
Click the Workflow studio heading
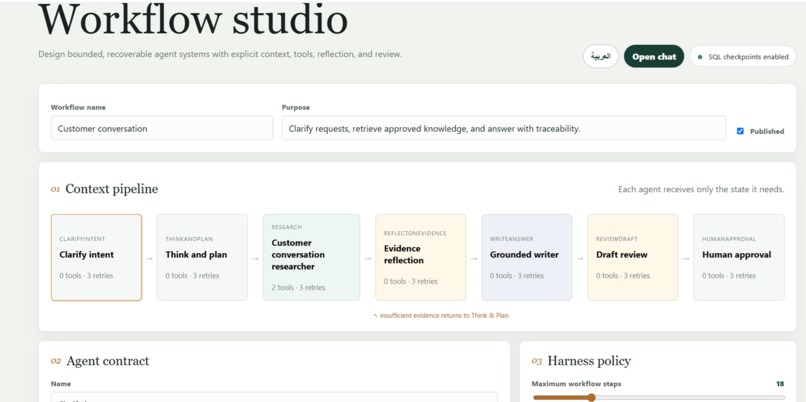tap(193, 20)
